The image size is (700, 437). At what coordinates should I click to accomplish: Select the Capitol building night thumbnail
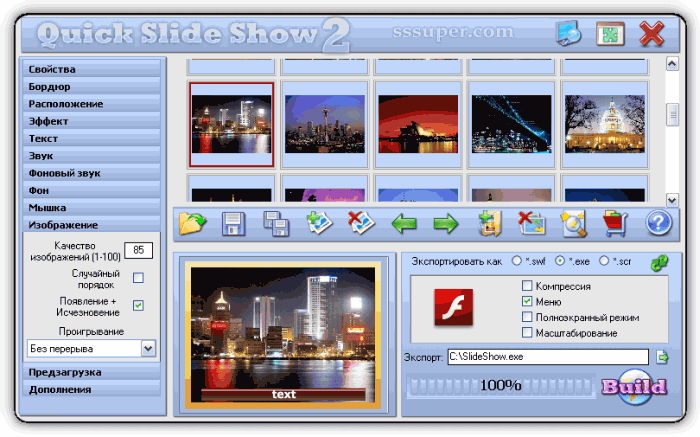point(604,124)
